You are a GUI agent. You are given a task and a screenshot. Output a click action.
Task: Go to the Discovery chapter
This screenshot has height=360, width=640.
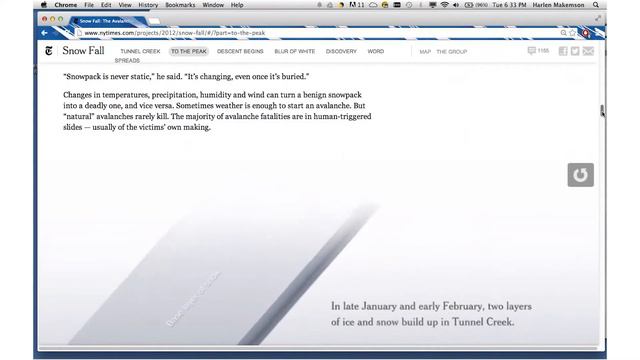341,51
